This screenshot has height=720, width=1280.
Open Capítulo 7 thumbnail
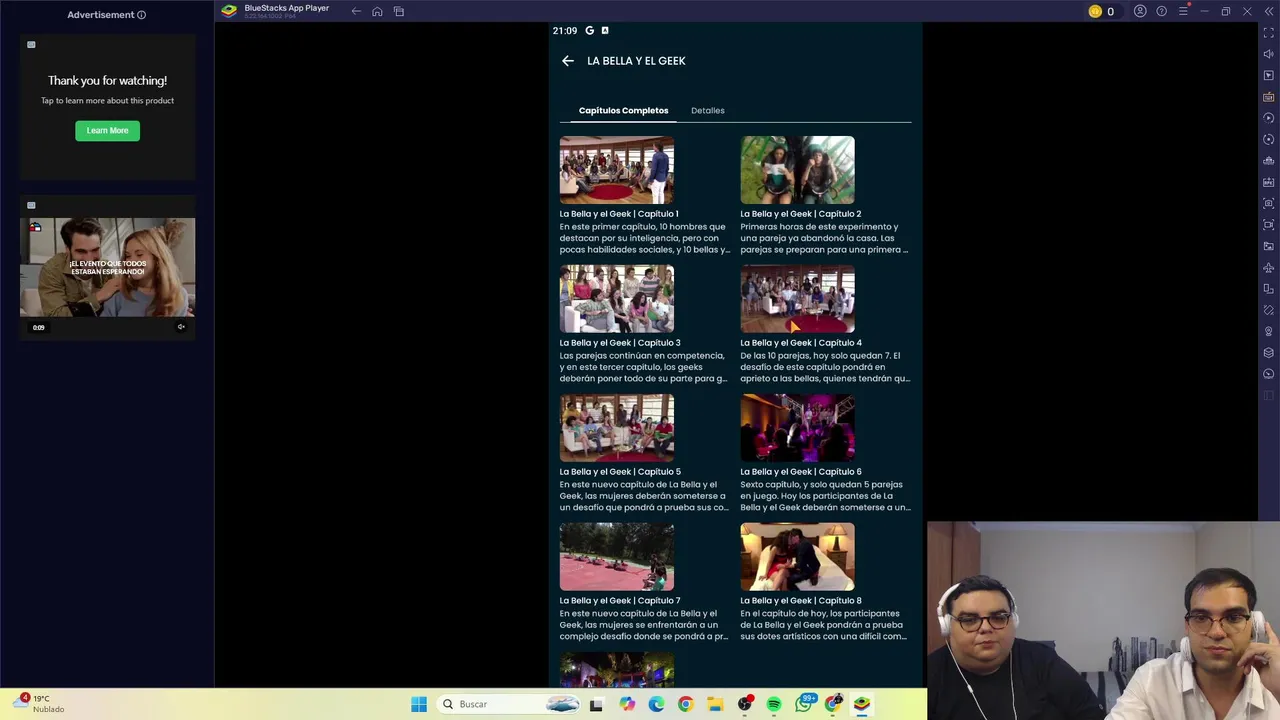coord(617,557)
